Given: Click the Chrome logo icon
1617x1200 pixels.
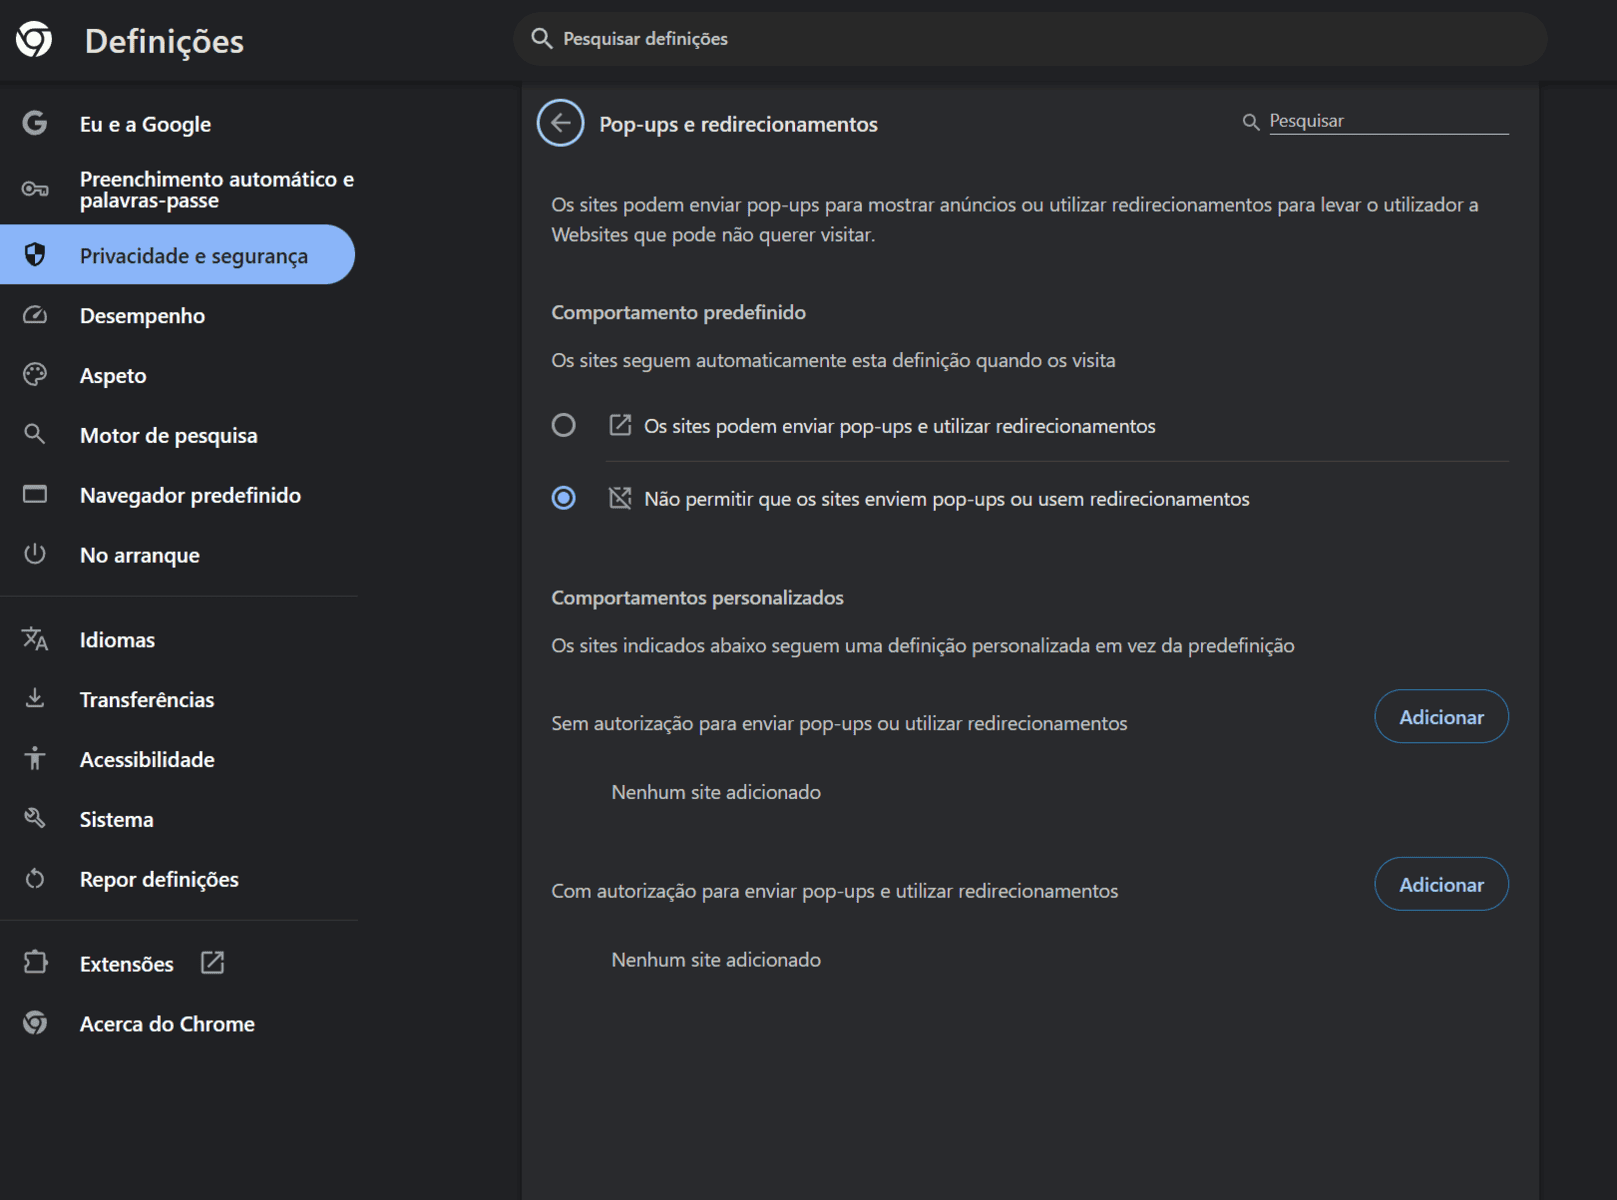Looking at the screenshot, I should pos(36,41).
